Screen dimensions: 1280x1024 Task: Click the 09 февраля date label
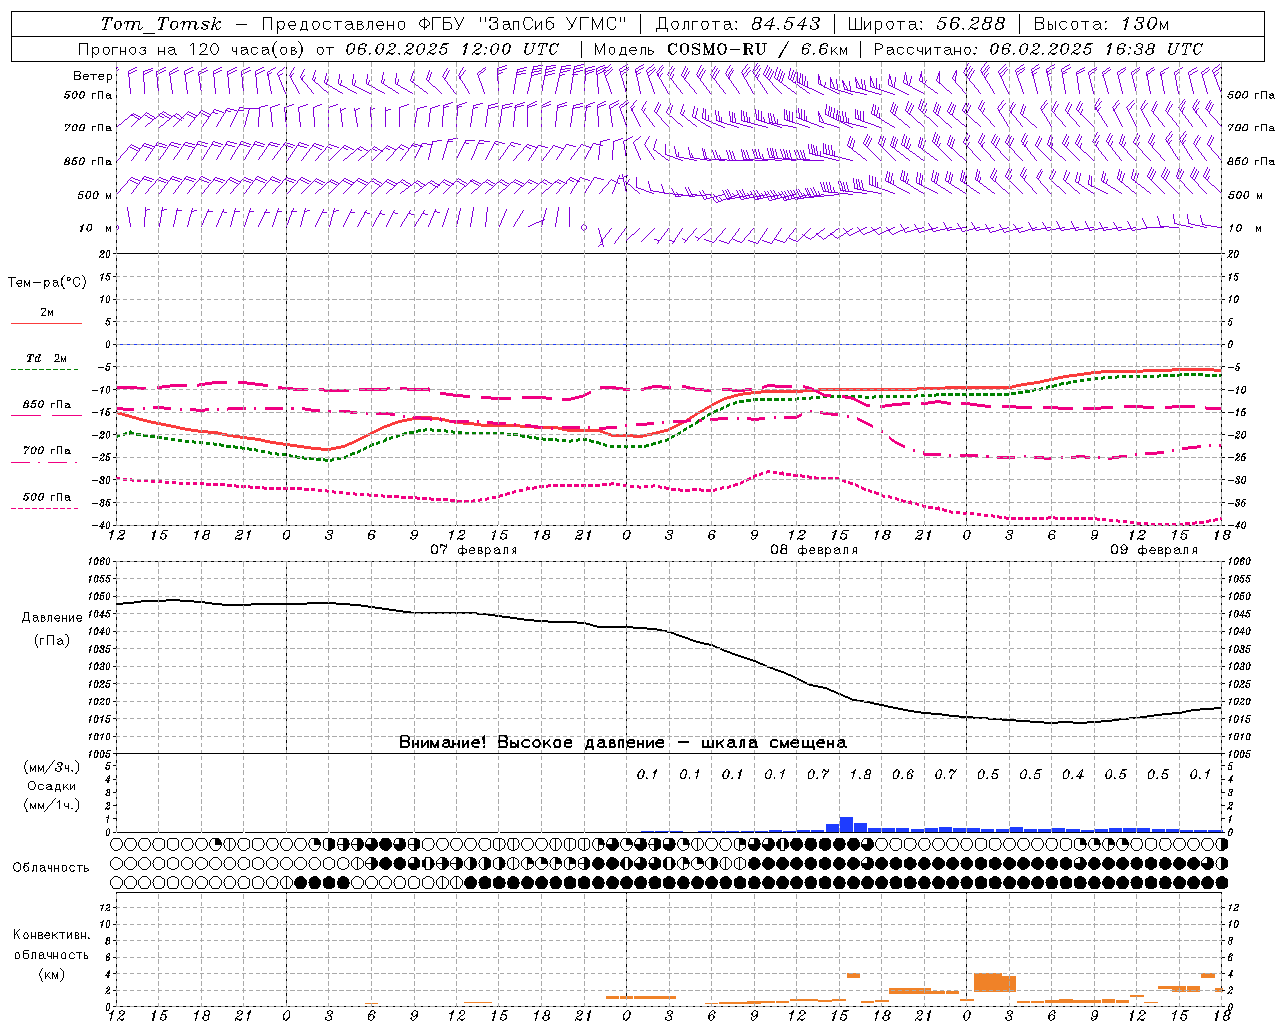pos(1154,550)
